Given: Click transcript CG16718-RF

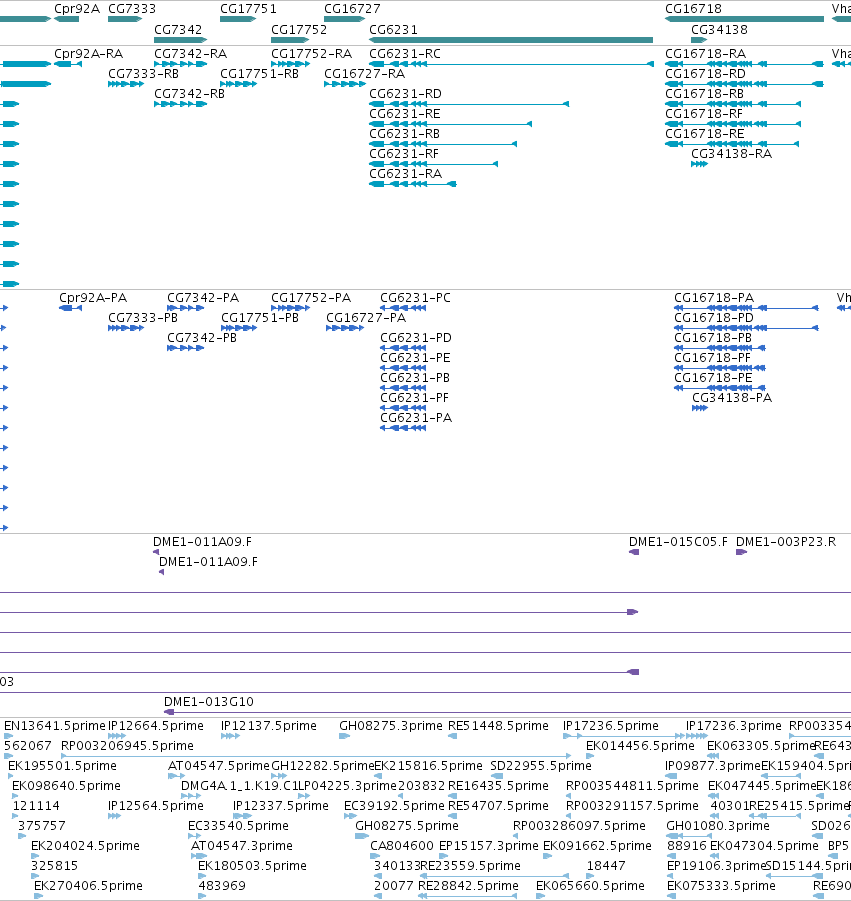Looking at the screenshot, I should point(704,114).
